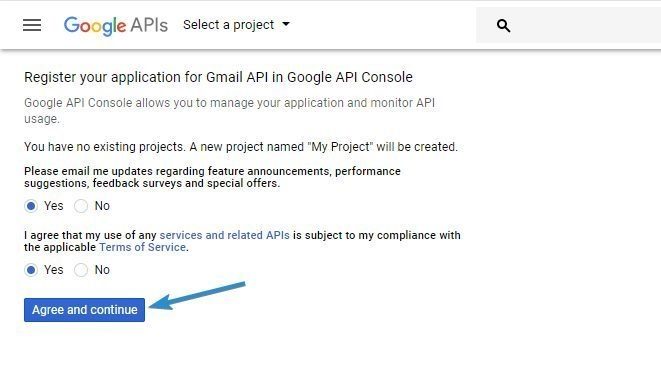The width and height of the screenshot is (661, 371).
Task: Click the 'Google API Console allows you' description text
Action: 229,111
